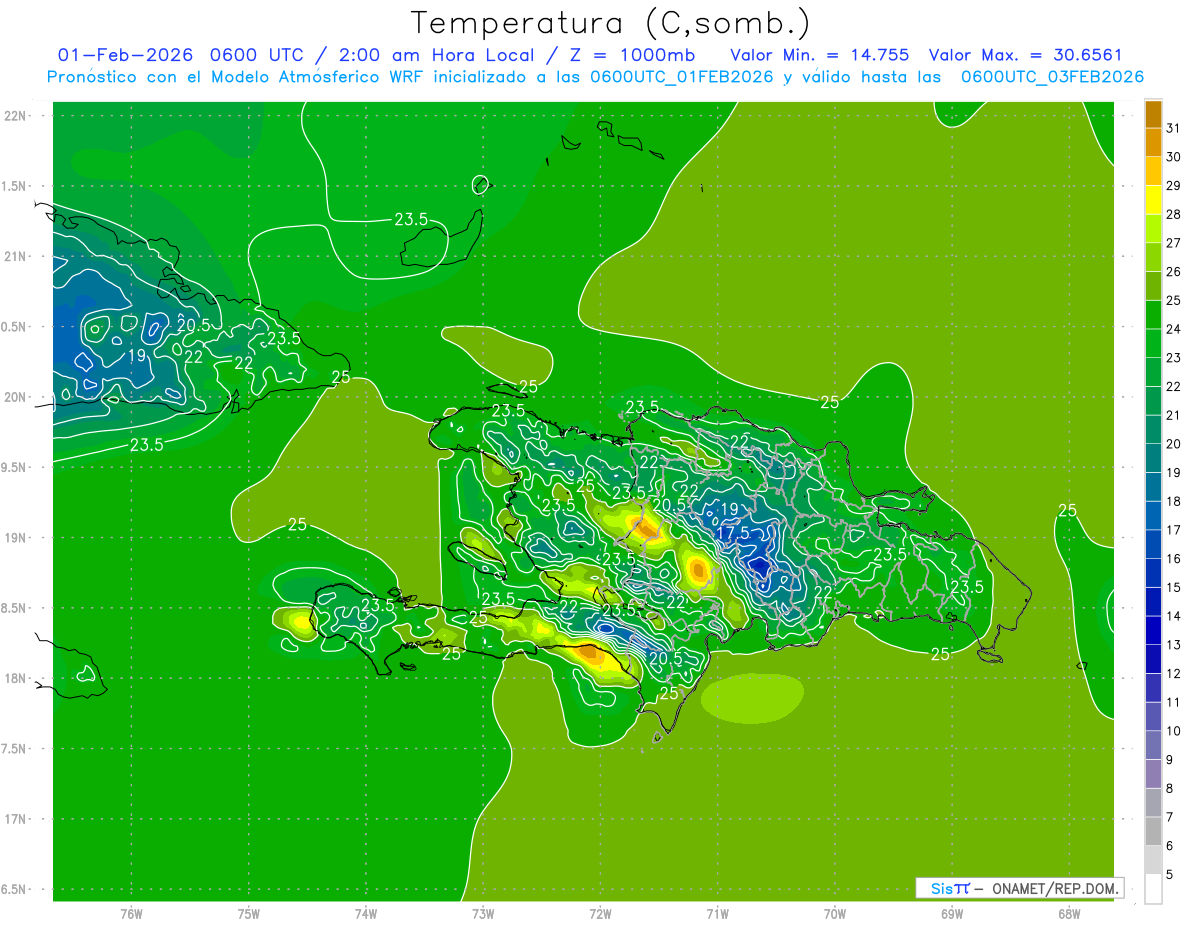Click the "10" colorbar scale value
This screenshot has width=1200, height=927.
1173,731
